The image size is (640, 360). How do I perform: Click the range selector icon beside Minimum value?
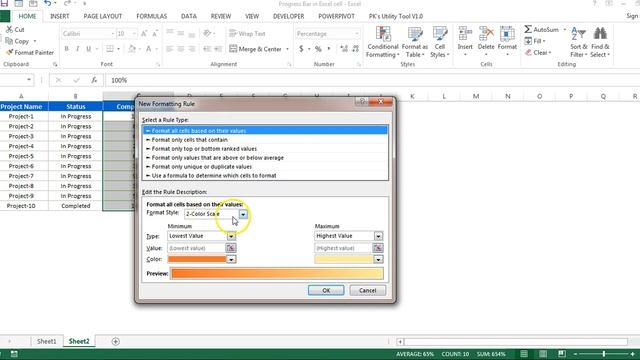point(231,248)
